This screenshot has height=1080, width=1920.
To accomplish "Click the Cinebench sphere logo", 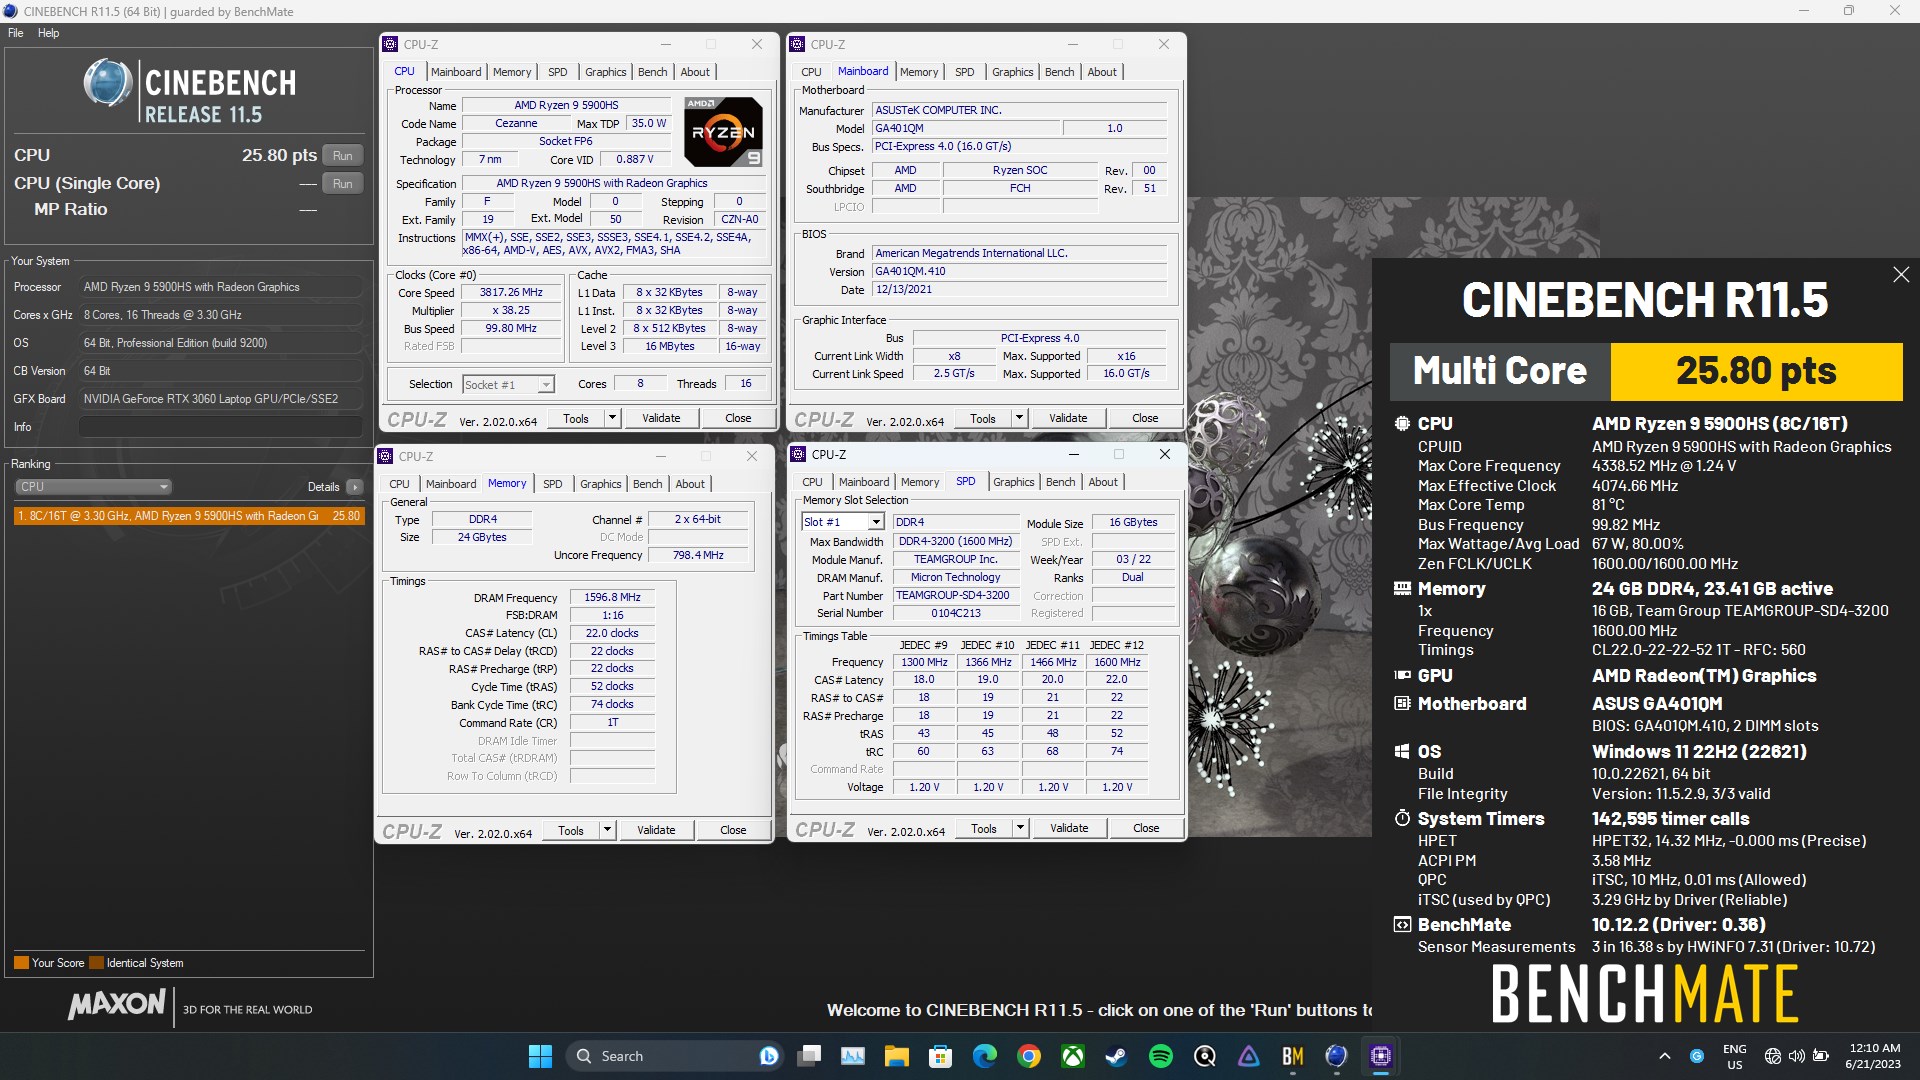I will [108, 83].
